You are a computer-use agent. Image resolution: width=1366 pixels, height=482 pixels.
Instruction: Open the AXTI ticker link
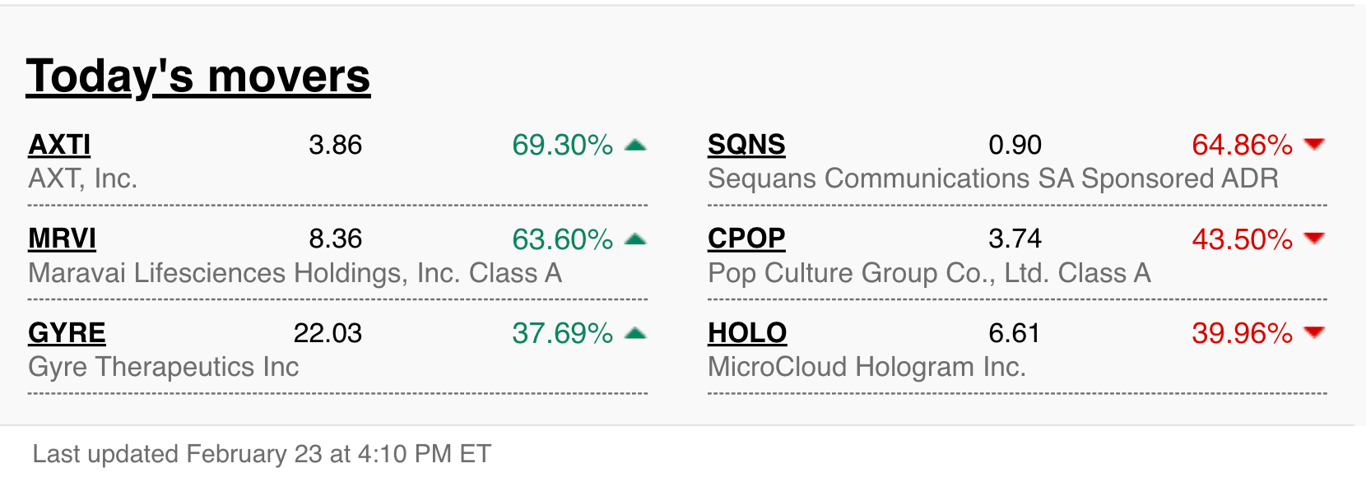tap(59, 146)
